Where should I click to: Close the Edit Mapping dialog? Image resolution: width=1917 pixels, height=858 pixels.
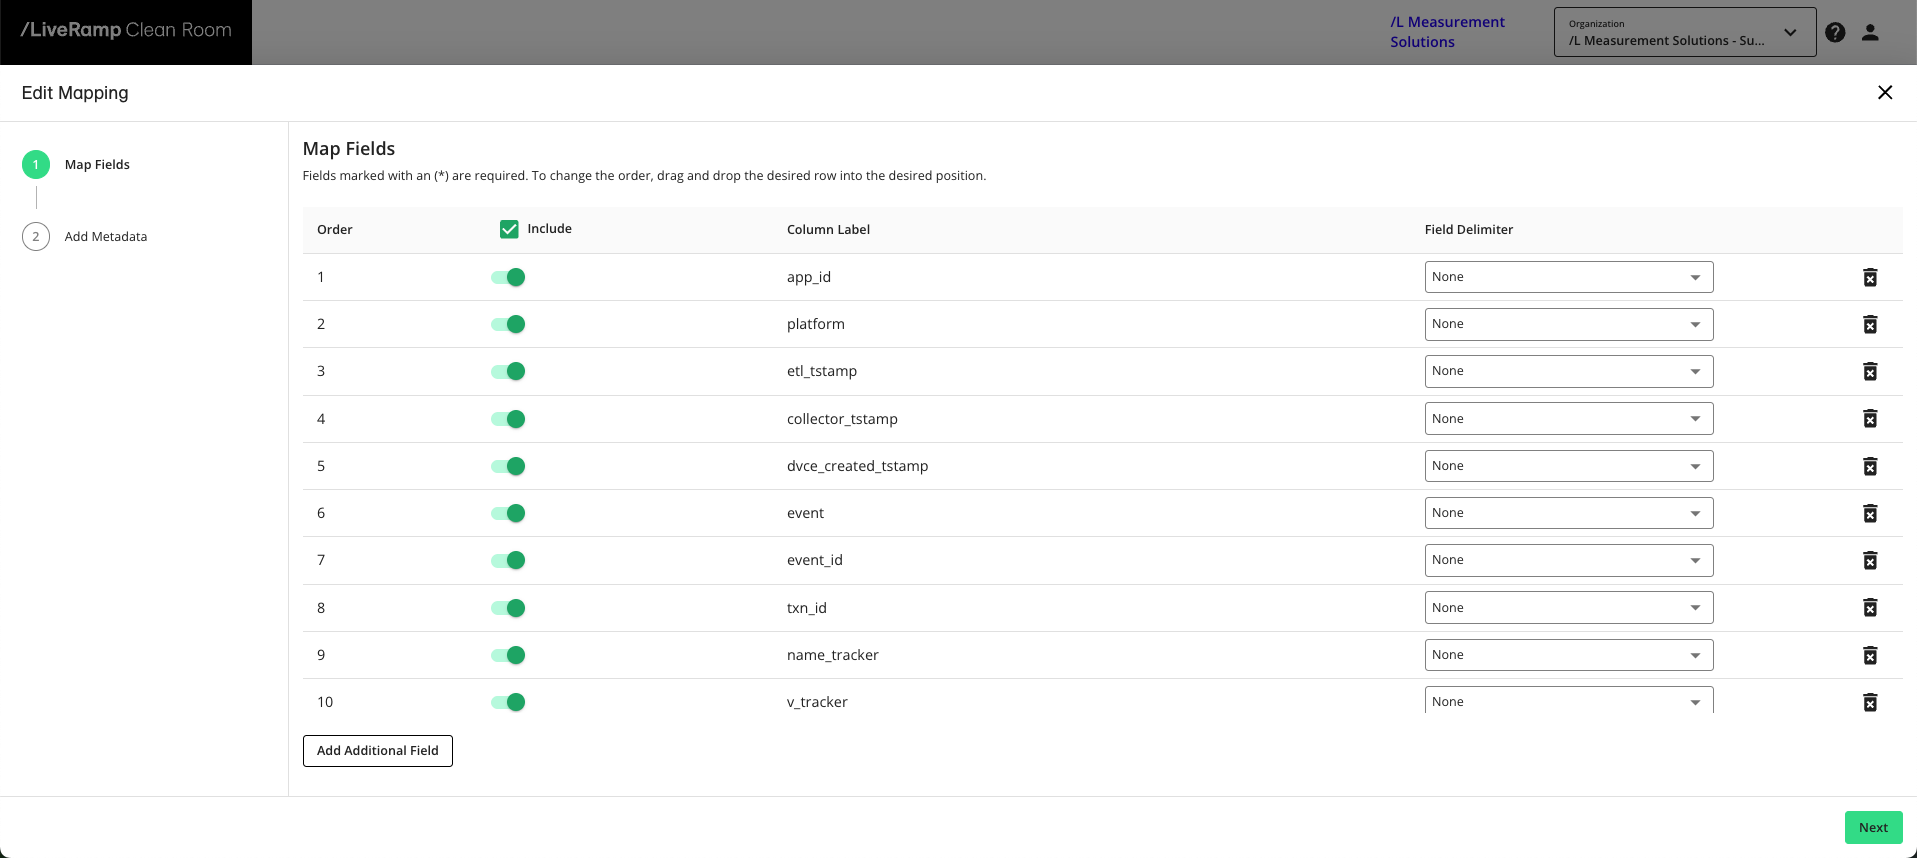click(x=1885, y=93)
